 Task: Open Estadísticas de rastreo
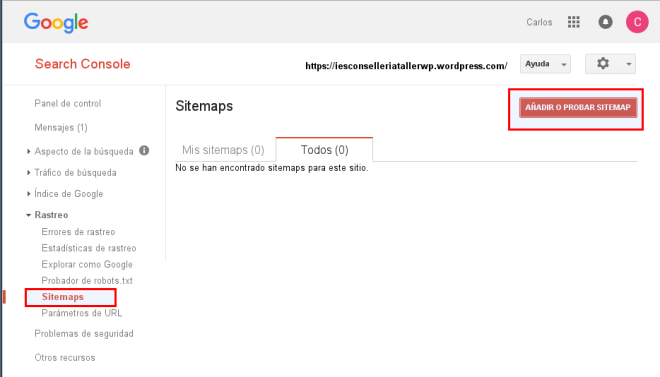89,248
